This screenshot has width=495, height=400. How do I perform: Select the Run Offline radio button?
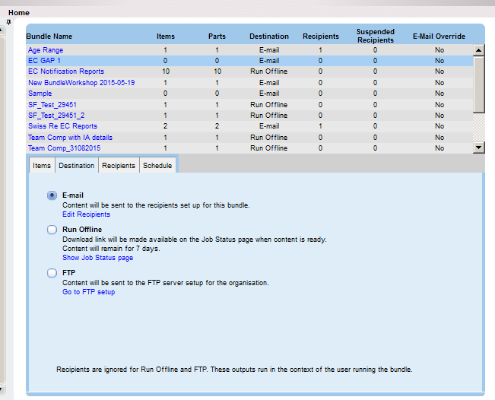(52, 230)
